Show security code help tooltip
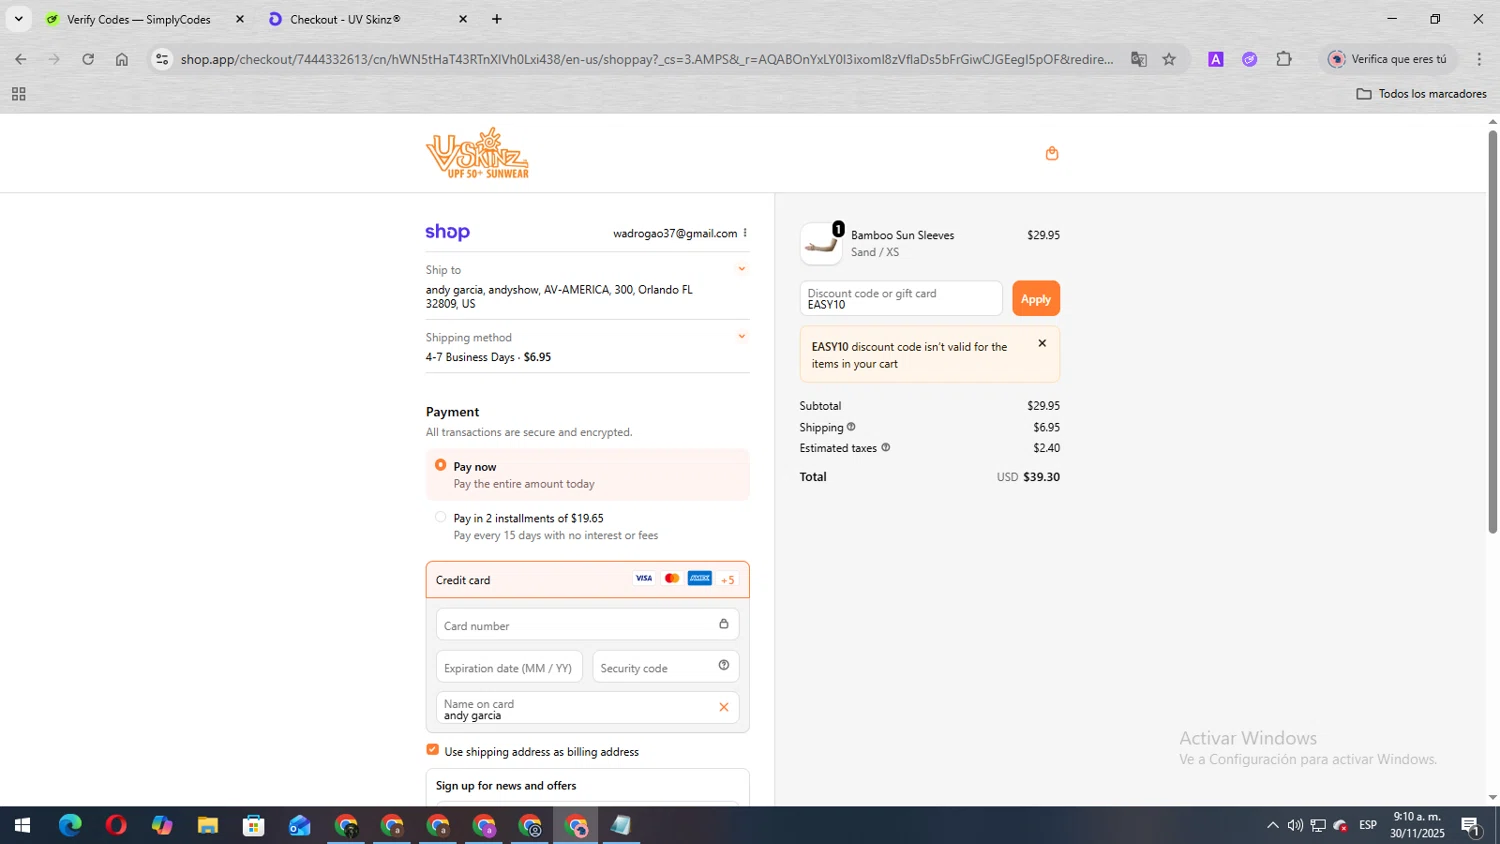 tap(724, 665)
